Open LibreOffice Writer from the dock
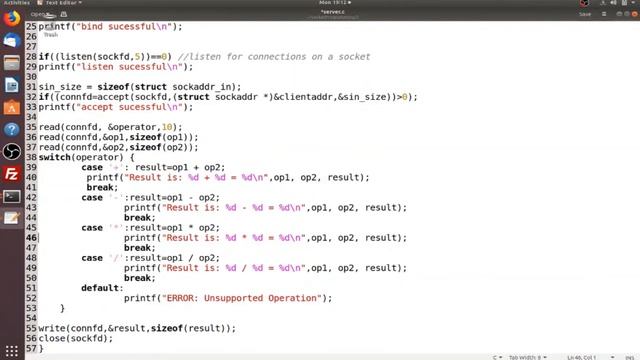The image size is (640, 360). pyautogui.click(x=11, y=85)
